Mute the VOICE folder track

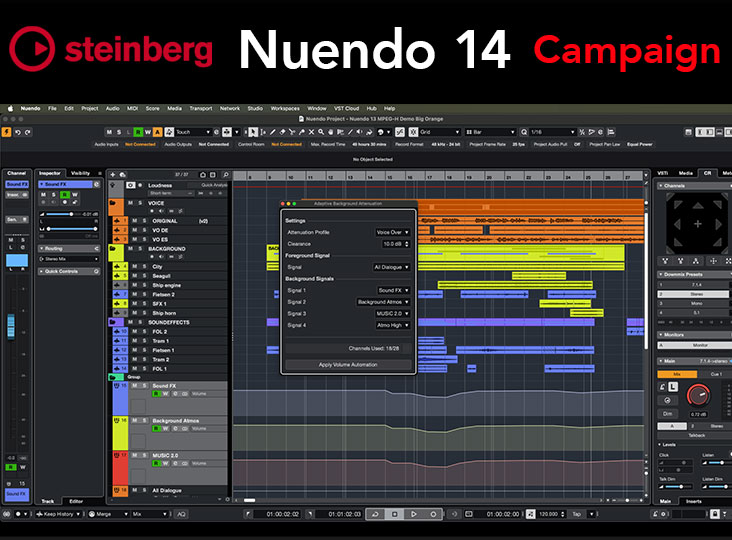click(131, 204)
